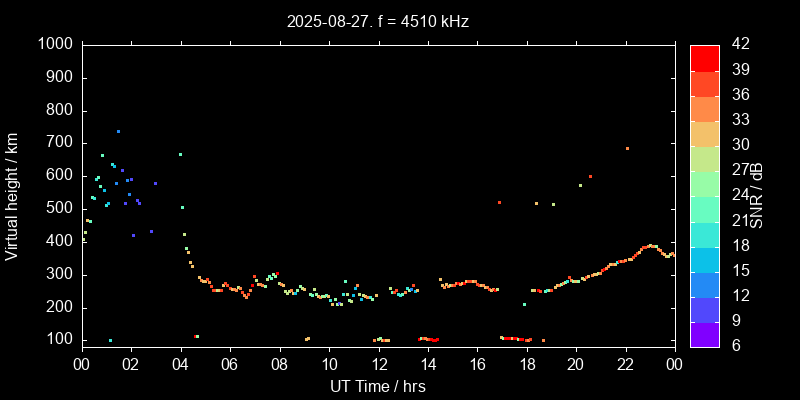Pick the yellow-green 27–30 dB colorbar band

point(705,157)
